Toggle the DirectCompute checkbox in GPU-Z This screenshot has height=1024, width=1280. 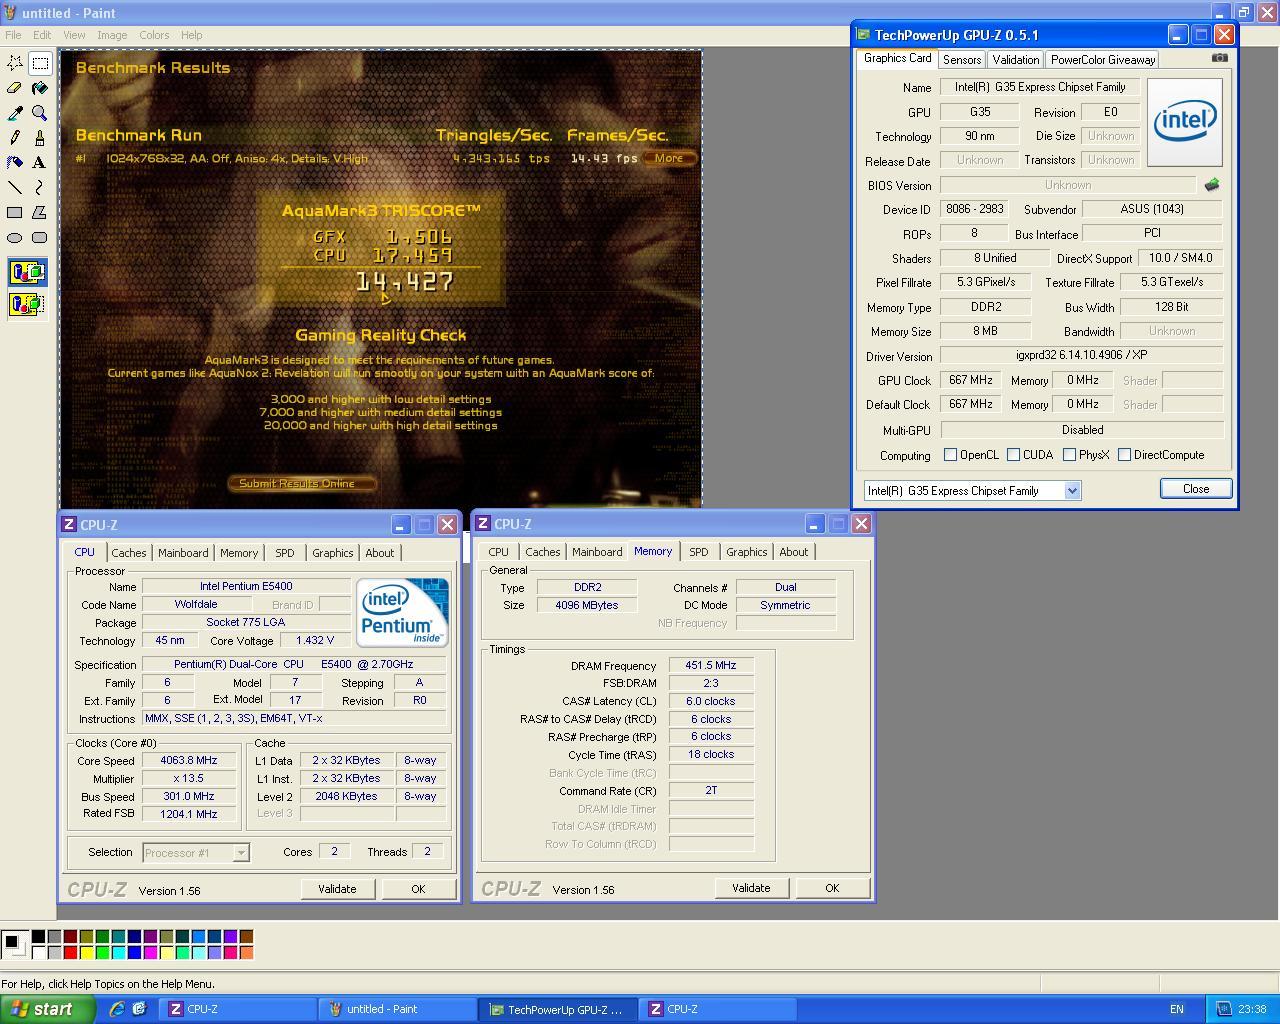[1125, 455]
